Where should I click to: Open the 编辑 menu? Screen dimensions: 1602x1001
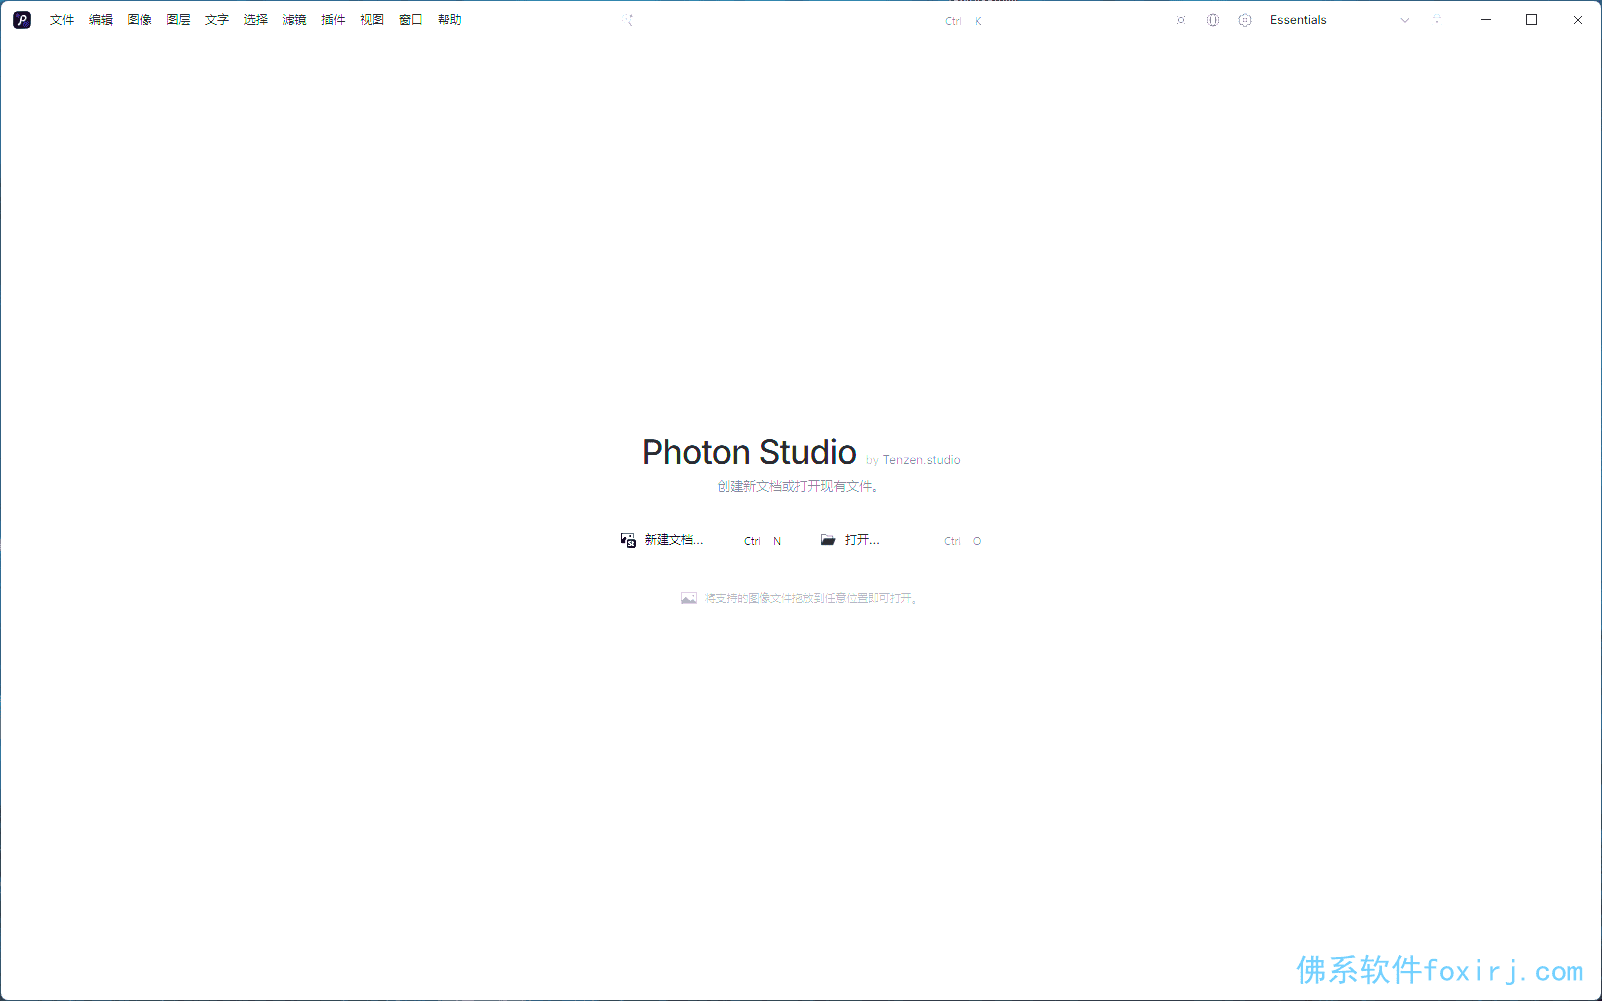[101, 20]
